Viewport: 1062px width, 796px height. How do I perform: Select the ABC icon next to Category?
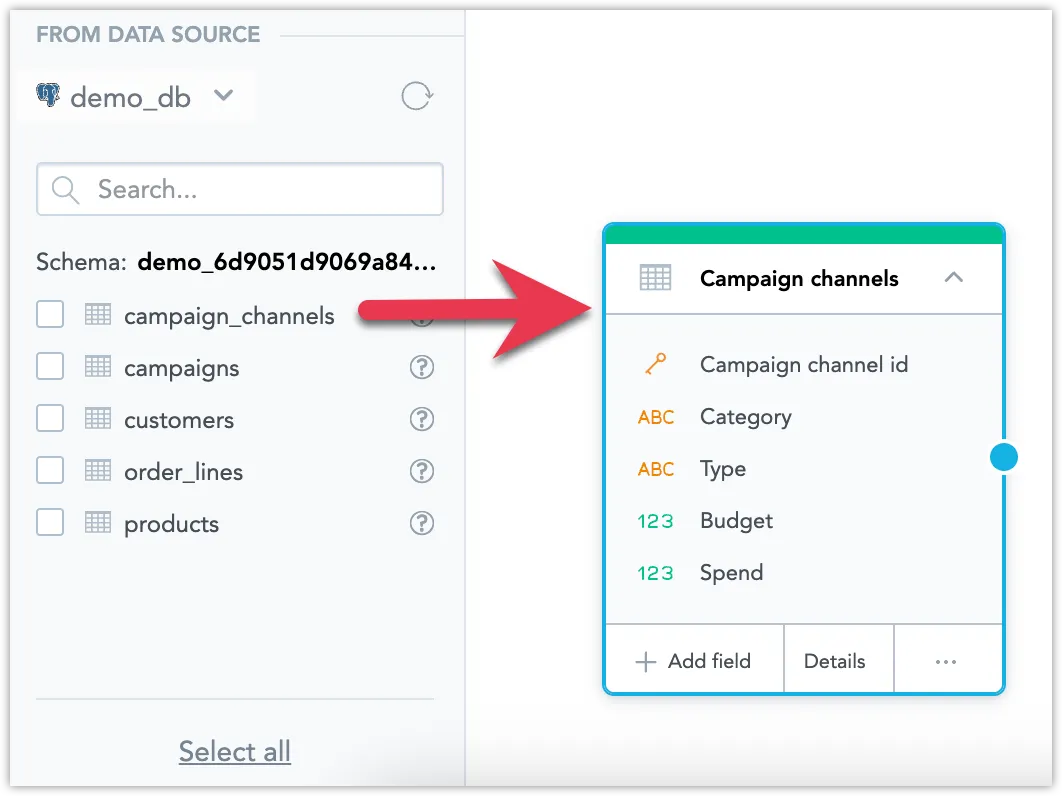click(655, 417)
